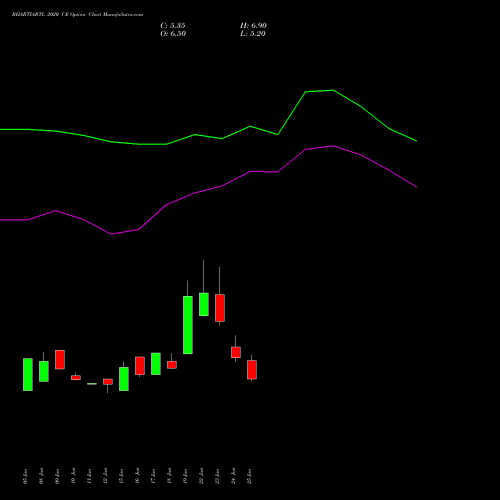Click the first green candle above 05 Jun
This screenshot has width=500, height=500.
[x=28, y=374]
